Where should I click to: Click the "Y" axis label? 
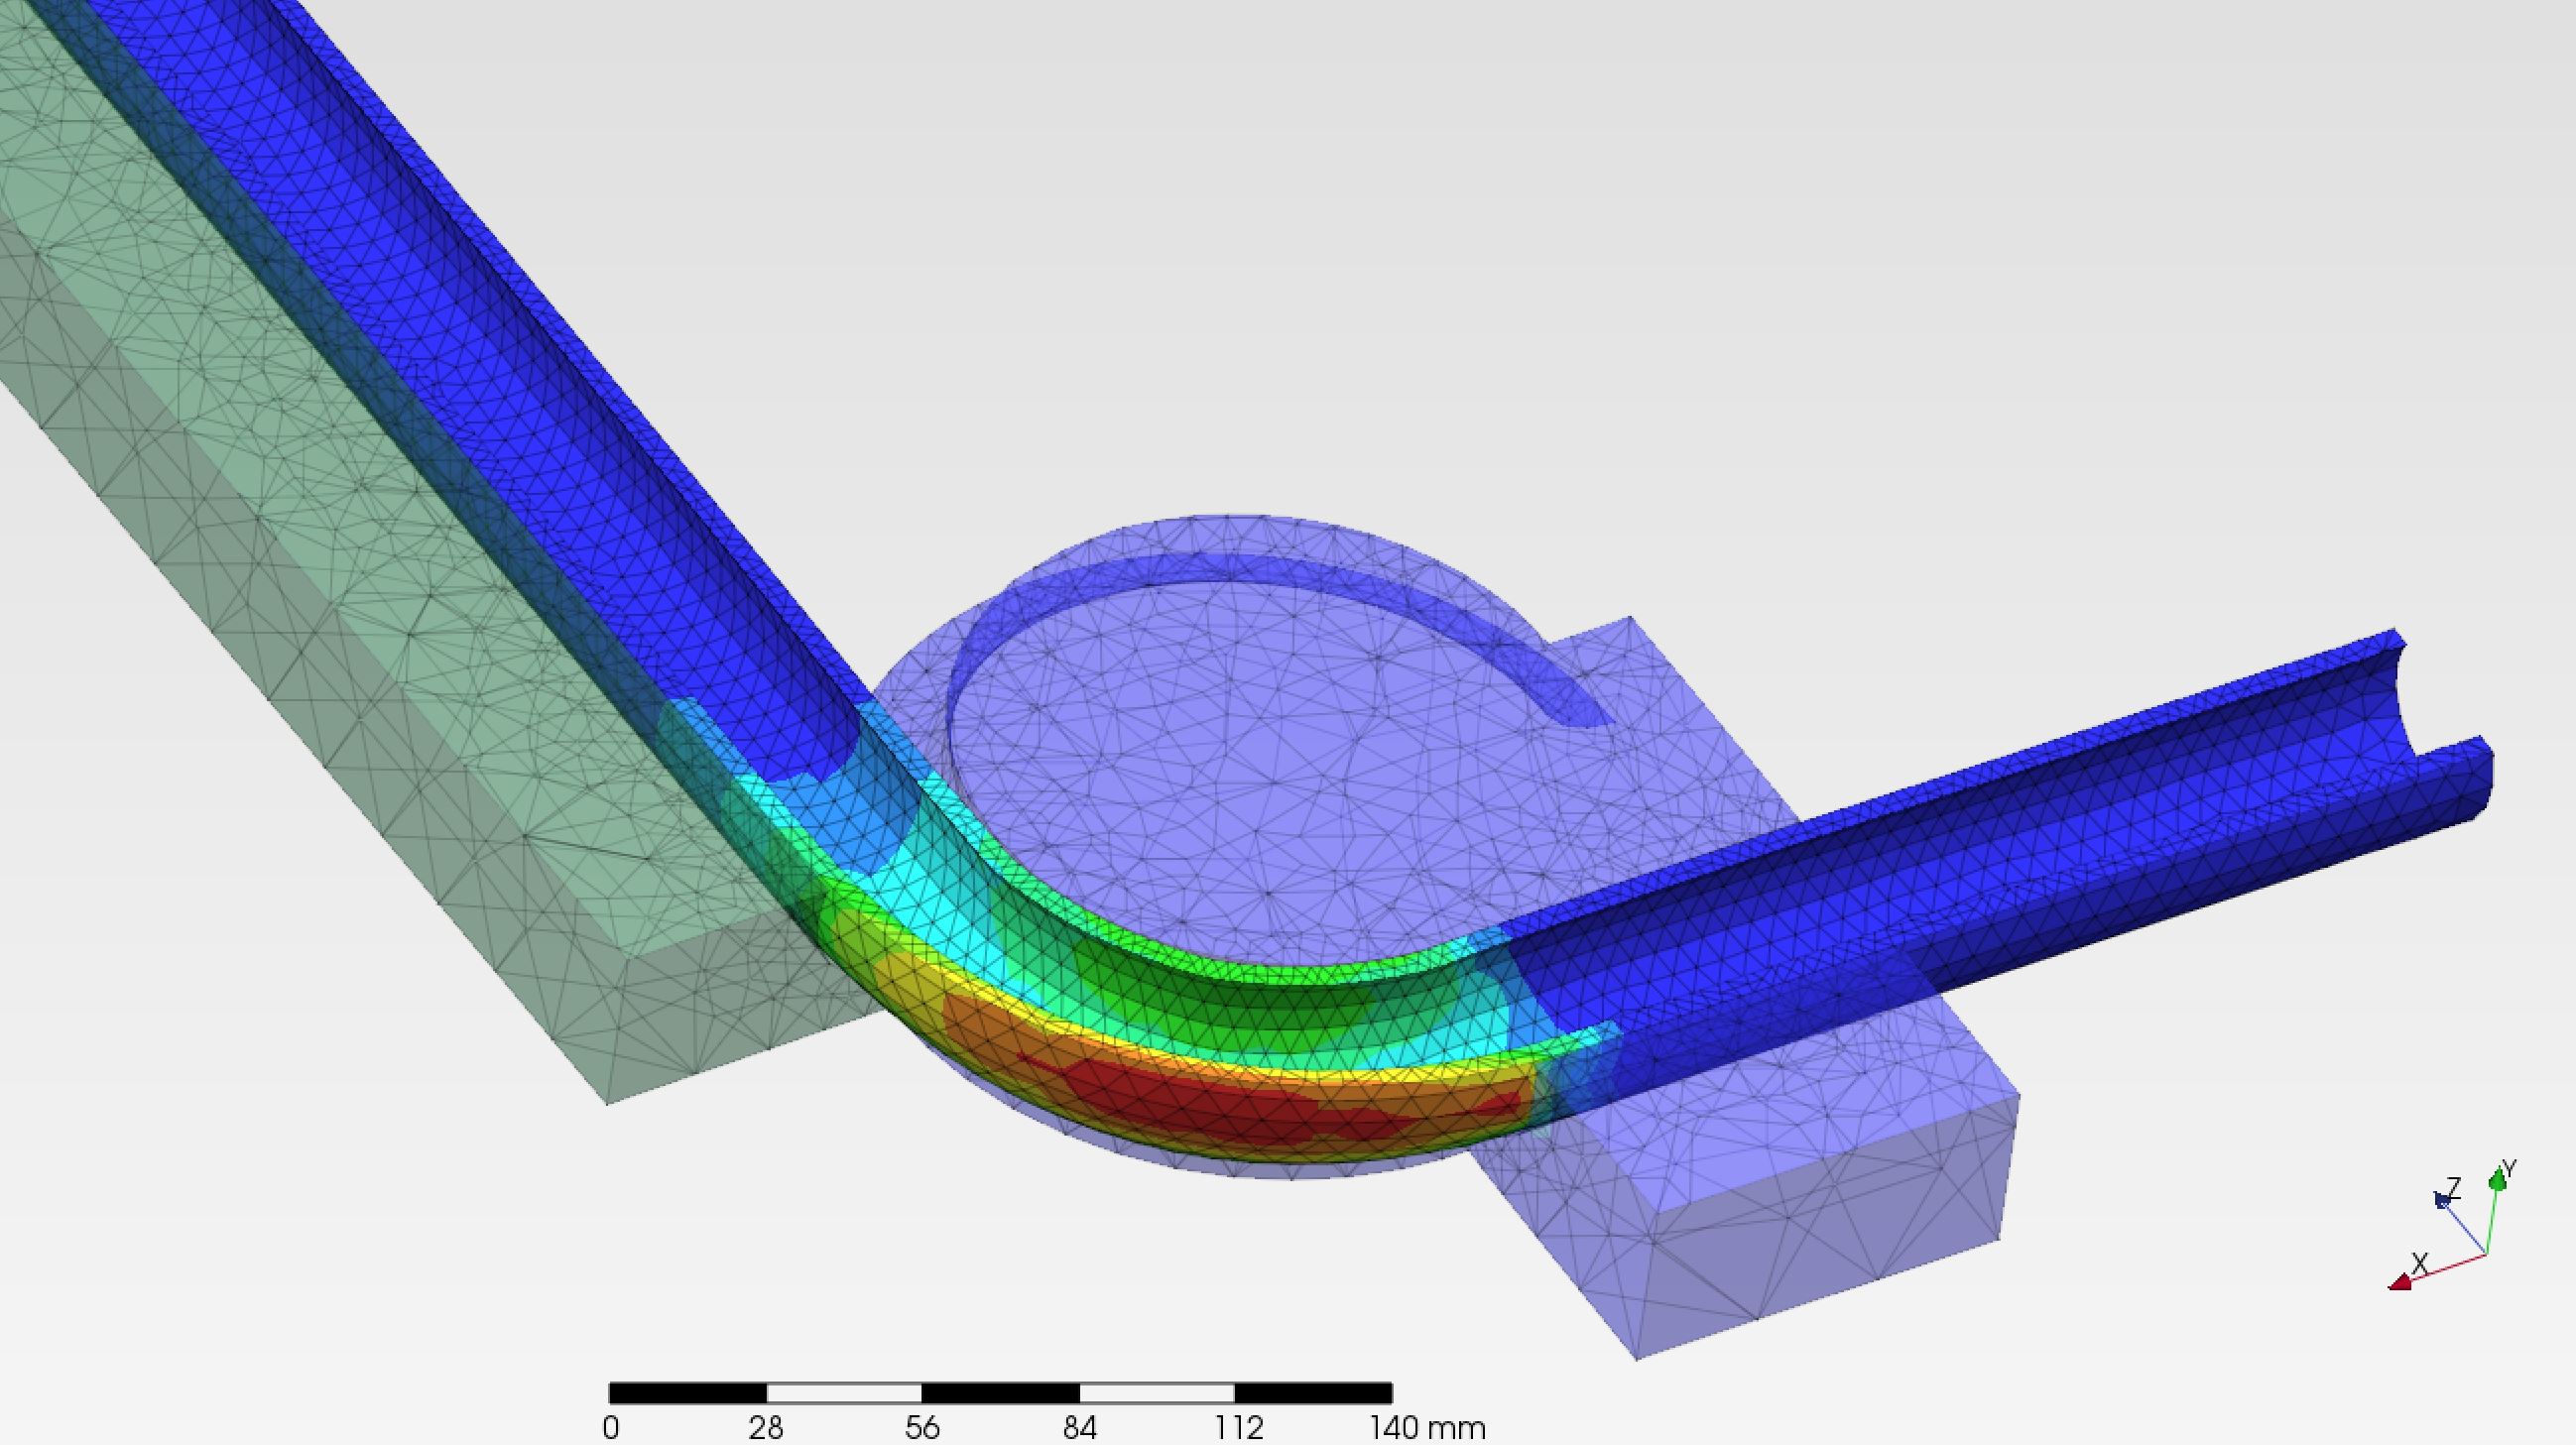coord(2508,1169)
